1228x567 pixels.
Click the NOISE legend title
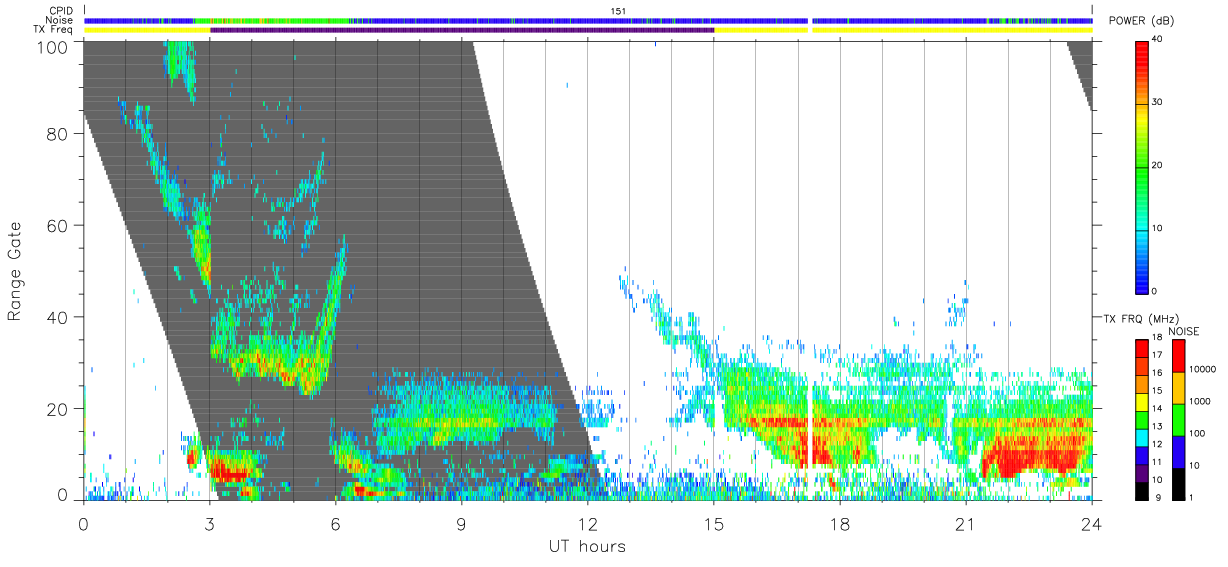[x=1182, y=331]
